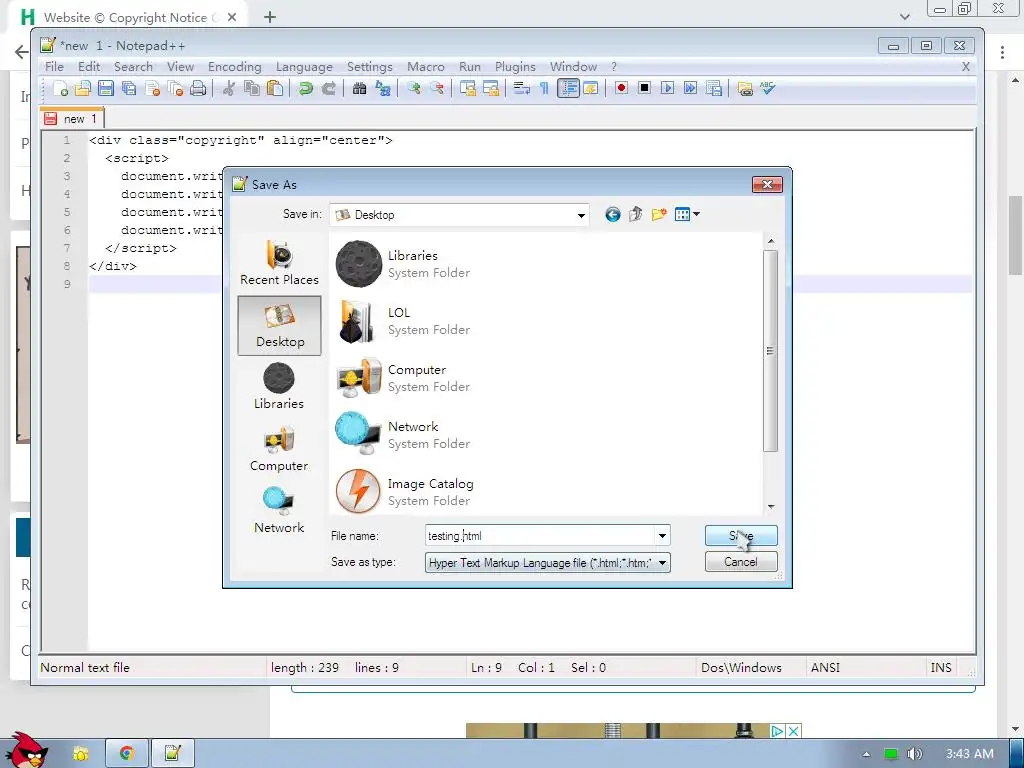Screen dimensions: 1024x768
Task: Click Run Macro Multiple Times icon
Action: pos(690,88)
